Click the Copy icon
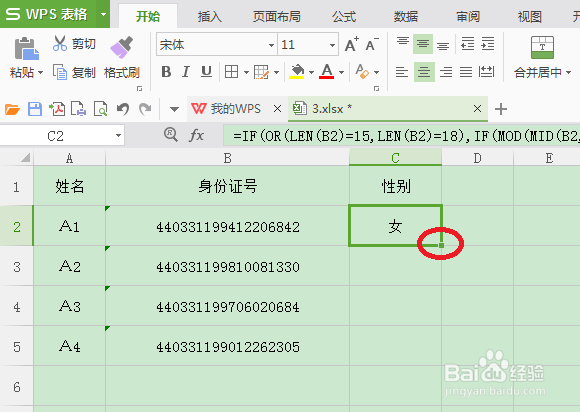Screen dimensions: 580x412 [60, 72]
